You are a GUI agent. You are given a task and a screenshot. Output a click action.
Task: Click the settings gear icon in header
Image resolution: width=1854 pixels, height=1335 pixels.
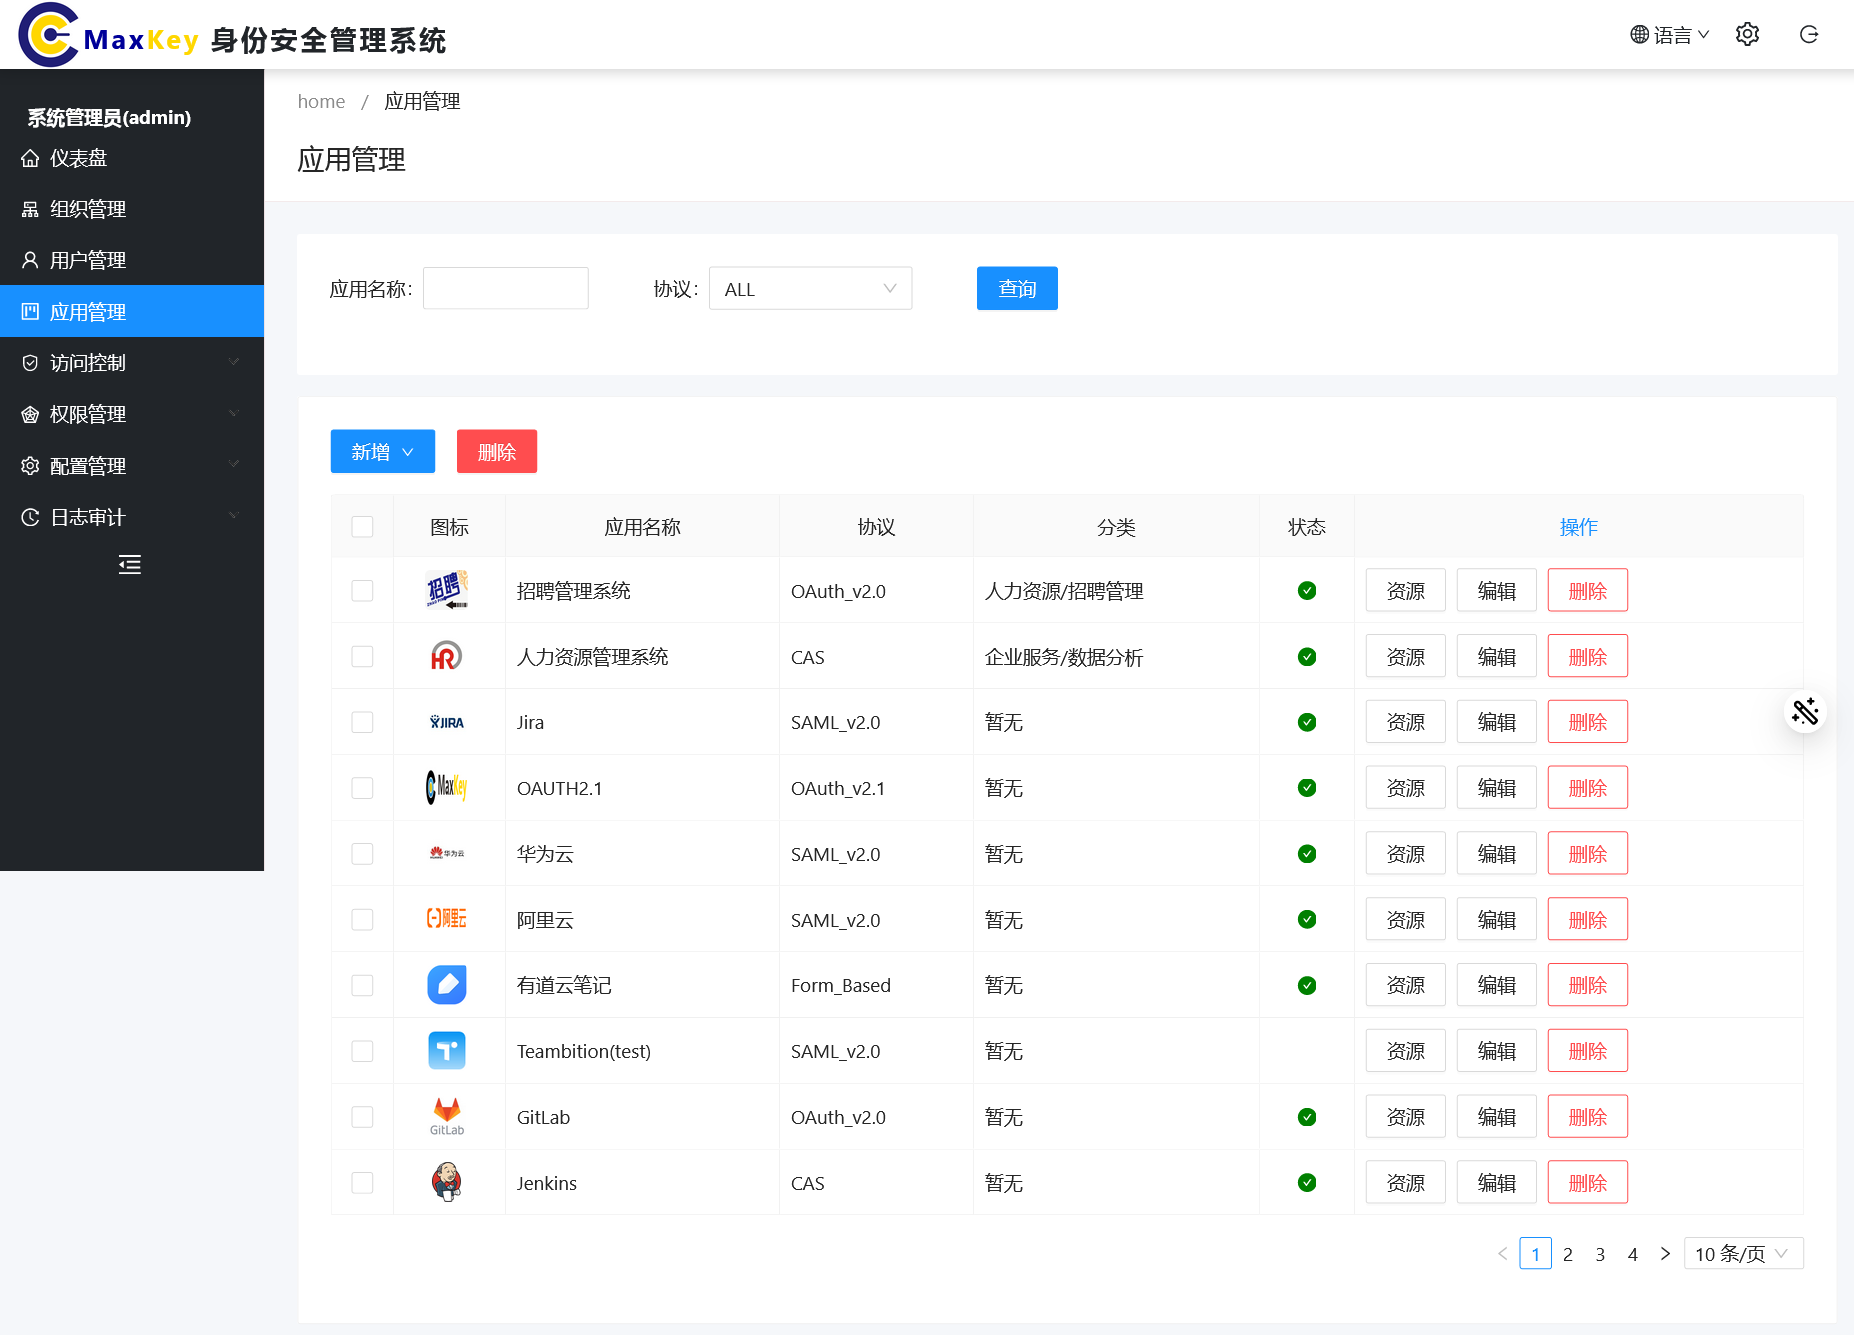(1747, 35)
